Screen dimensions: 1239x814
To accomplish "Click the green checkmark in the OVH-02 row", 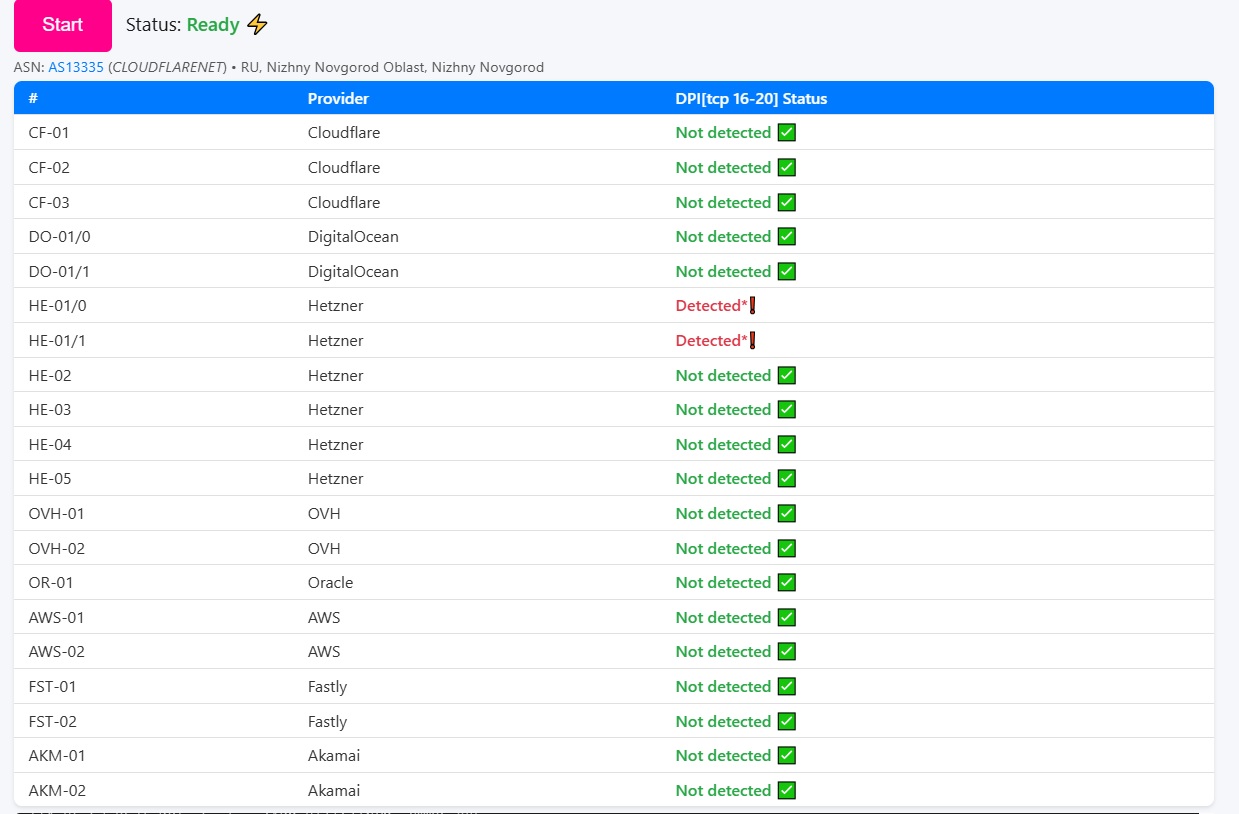I will [787, 548].
